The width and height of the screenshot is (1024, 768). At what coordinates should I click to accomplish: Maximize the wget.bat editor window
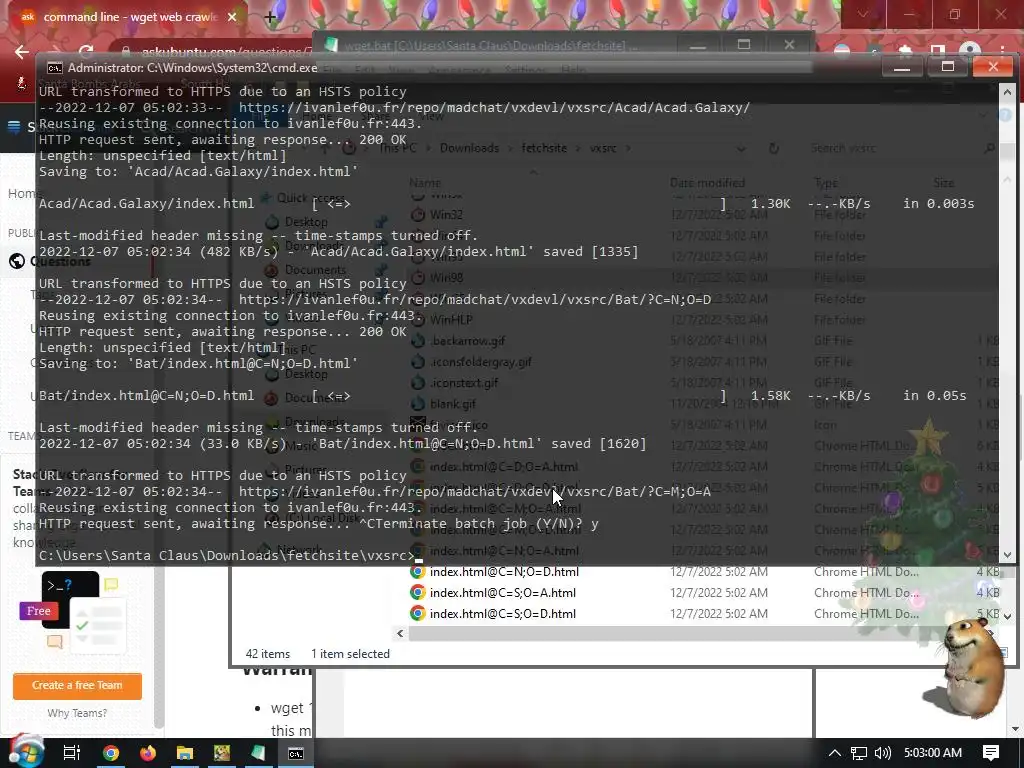click(x=744, y=44)
